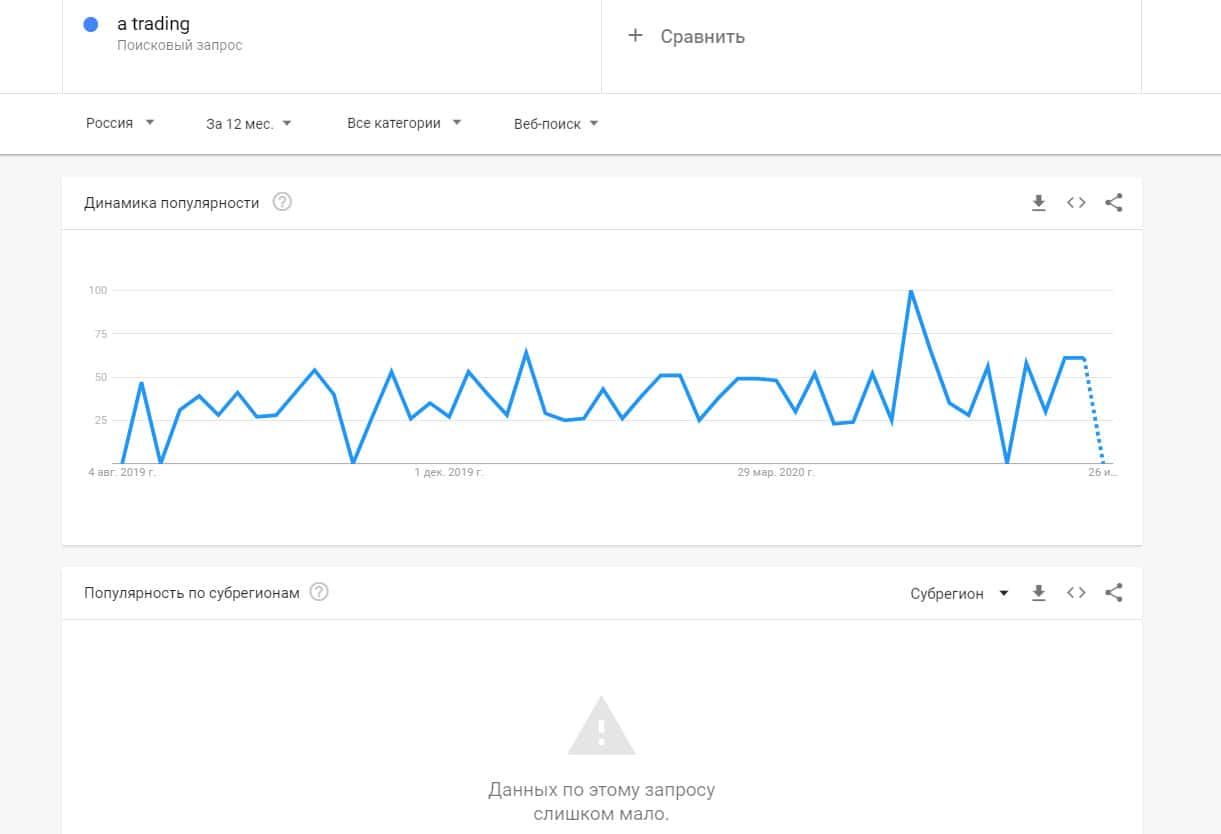Open help for Популярность по субрегионам
The image size is (1221, 834).
pos(319,593)
